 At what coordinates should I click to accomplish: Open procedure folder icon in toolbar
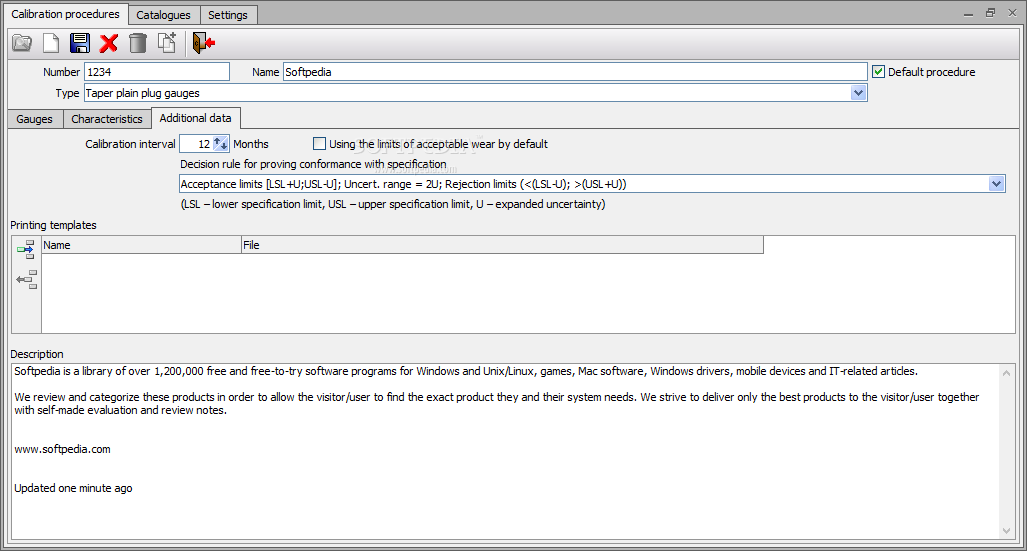22,43
